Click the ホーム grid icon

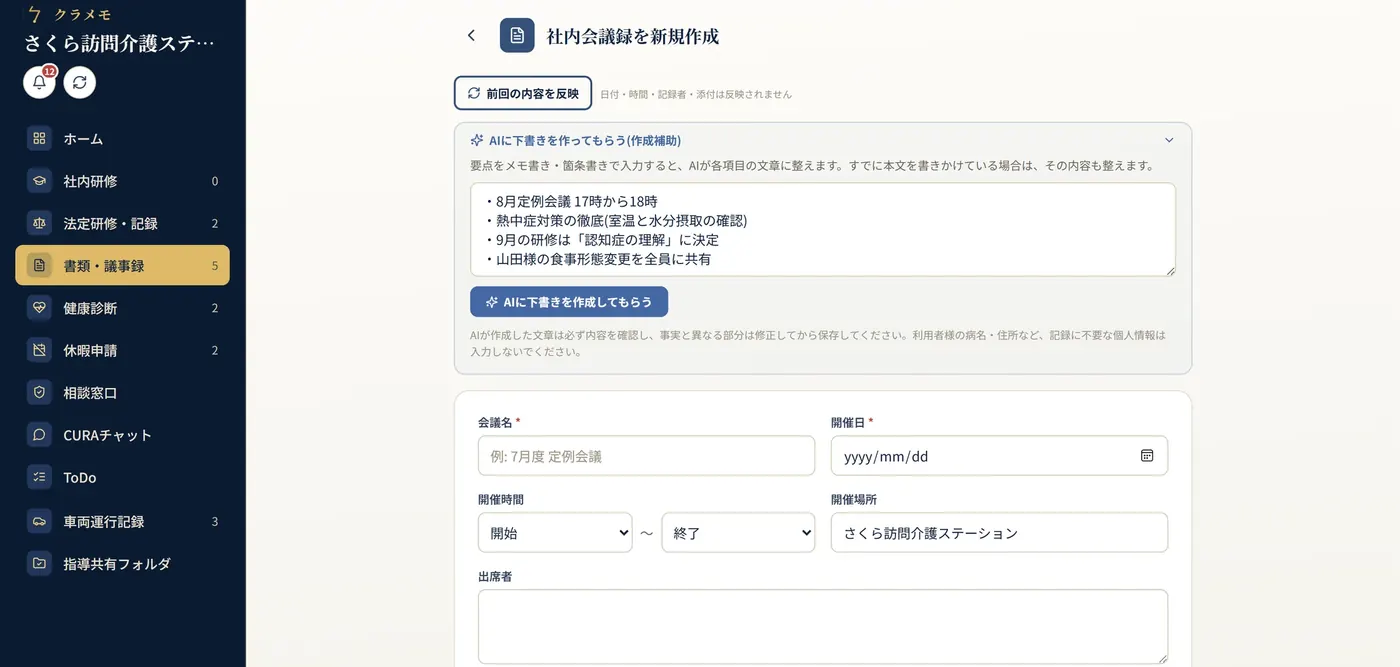(x=39, y=139)
